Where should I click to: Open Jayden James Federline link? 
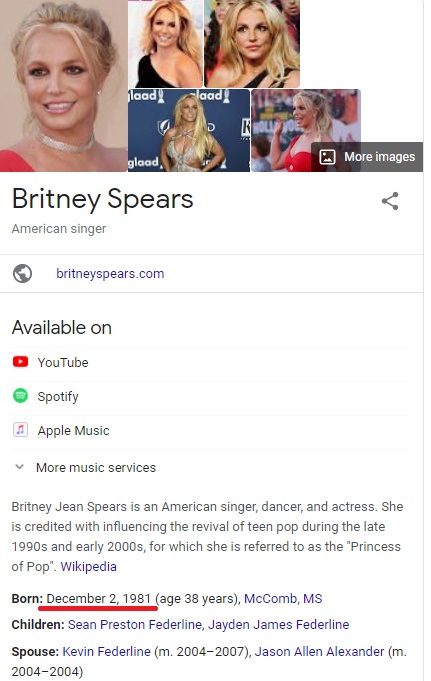pos(278,625)
